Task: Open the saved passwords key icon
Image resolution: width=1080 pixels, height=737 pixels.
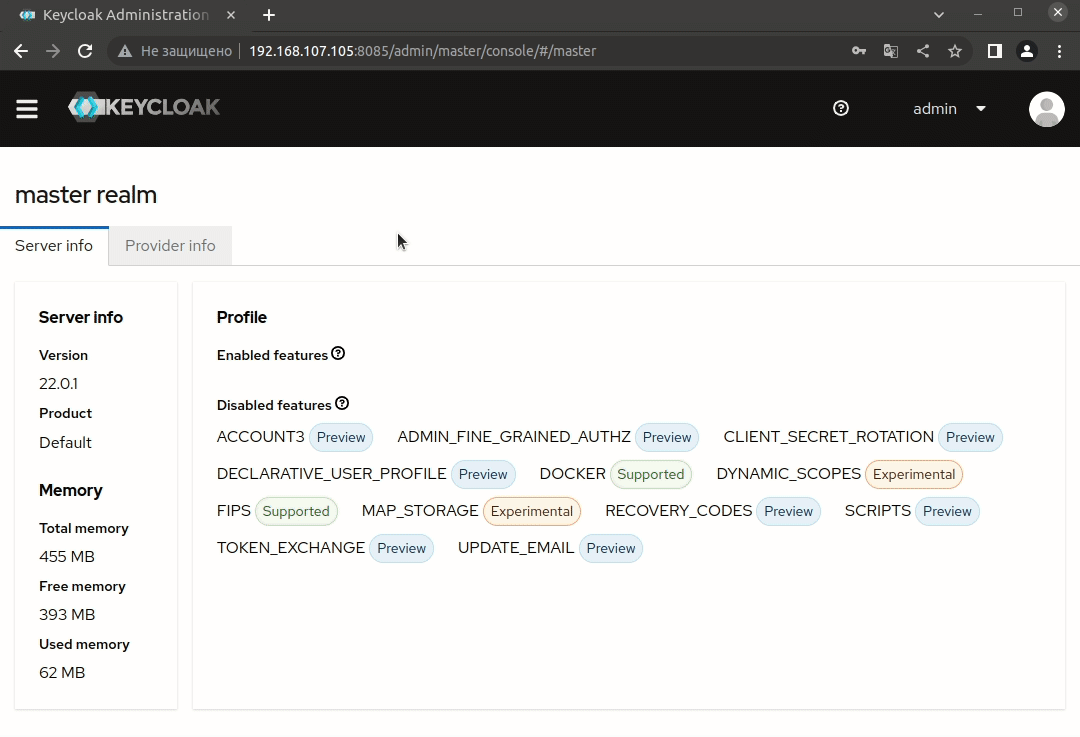Action: [x=858, y=51]
